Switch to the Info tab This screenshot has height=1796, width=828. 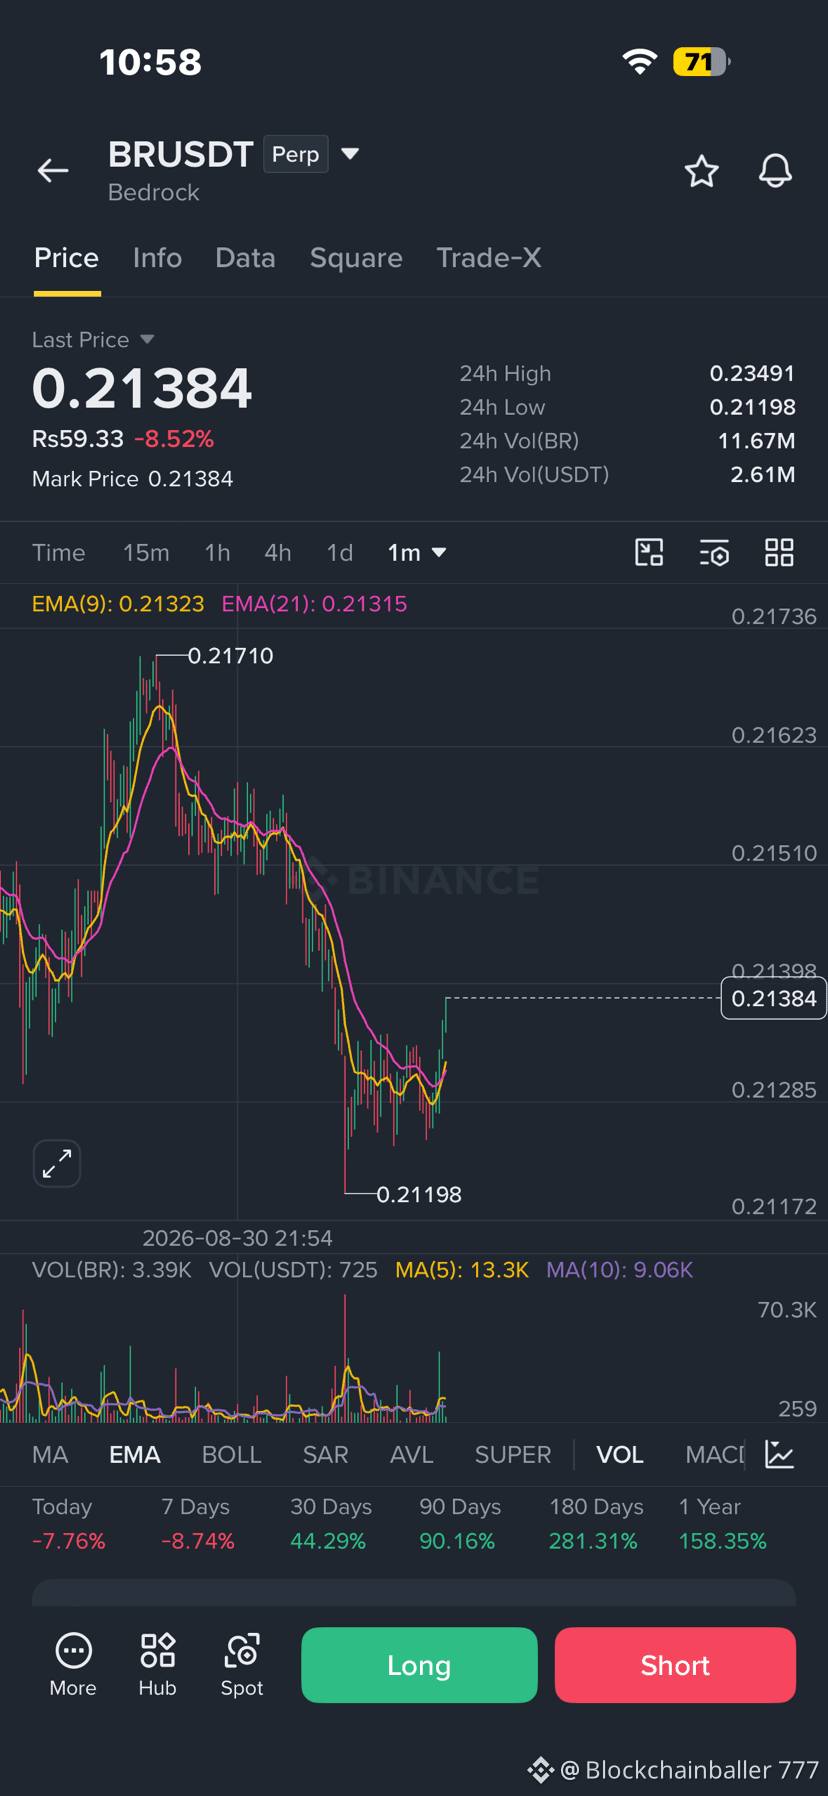(x=157, y=258)
